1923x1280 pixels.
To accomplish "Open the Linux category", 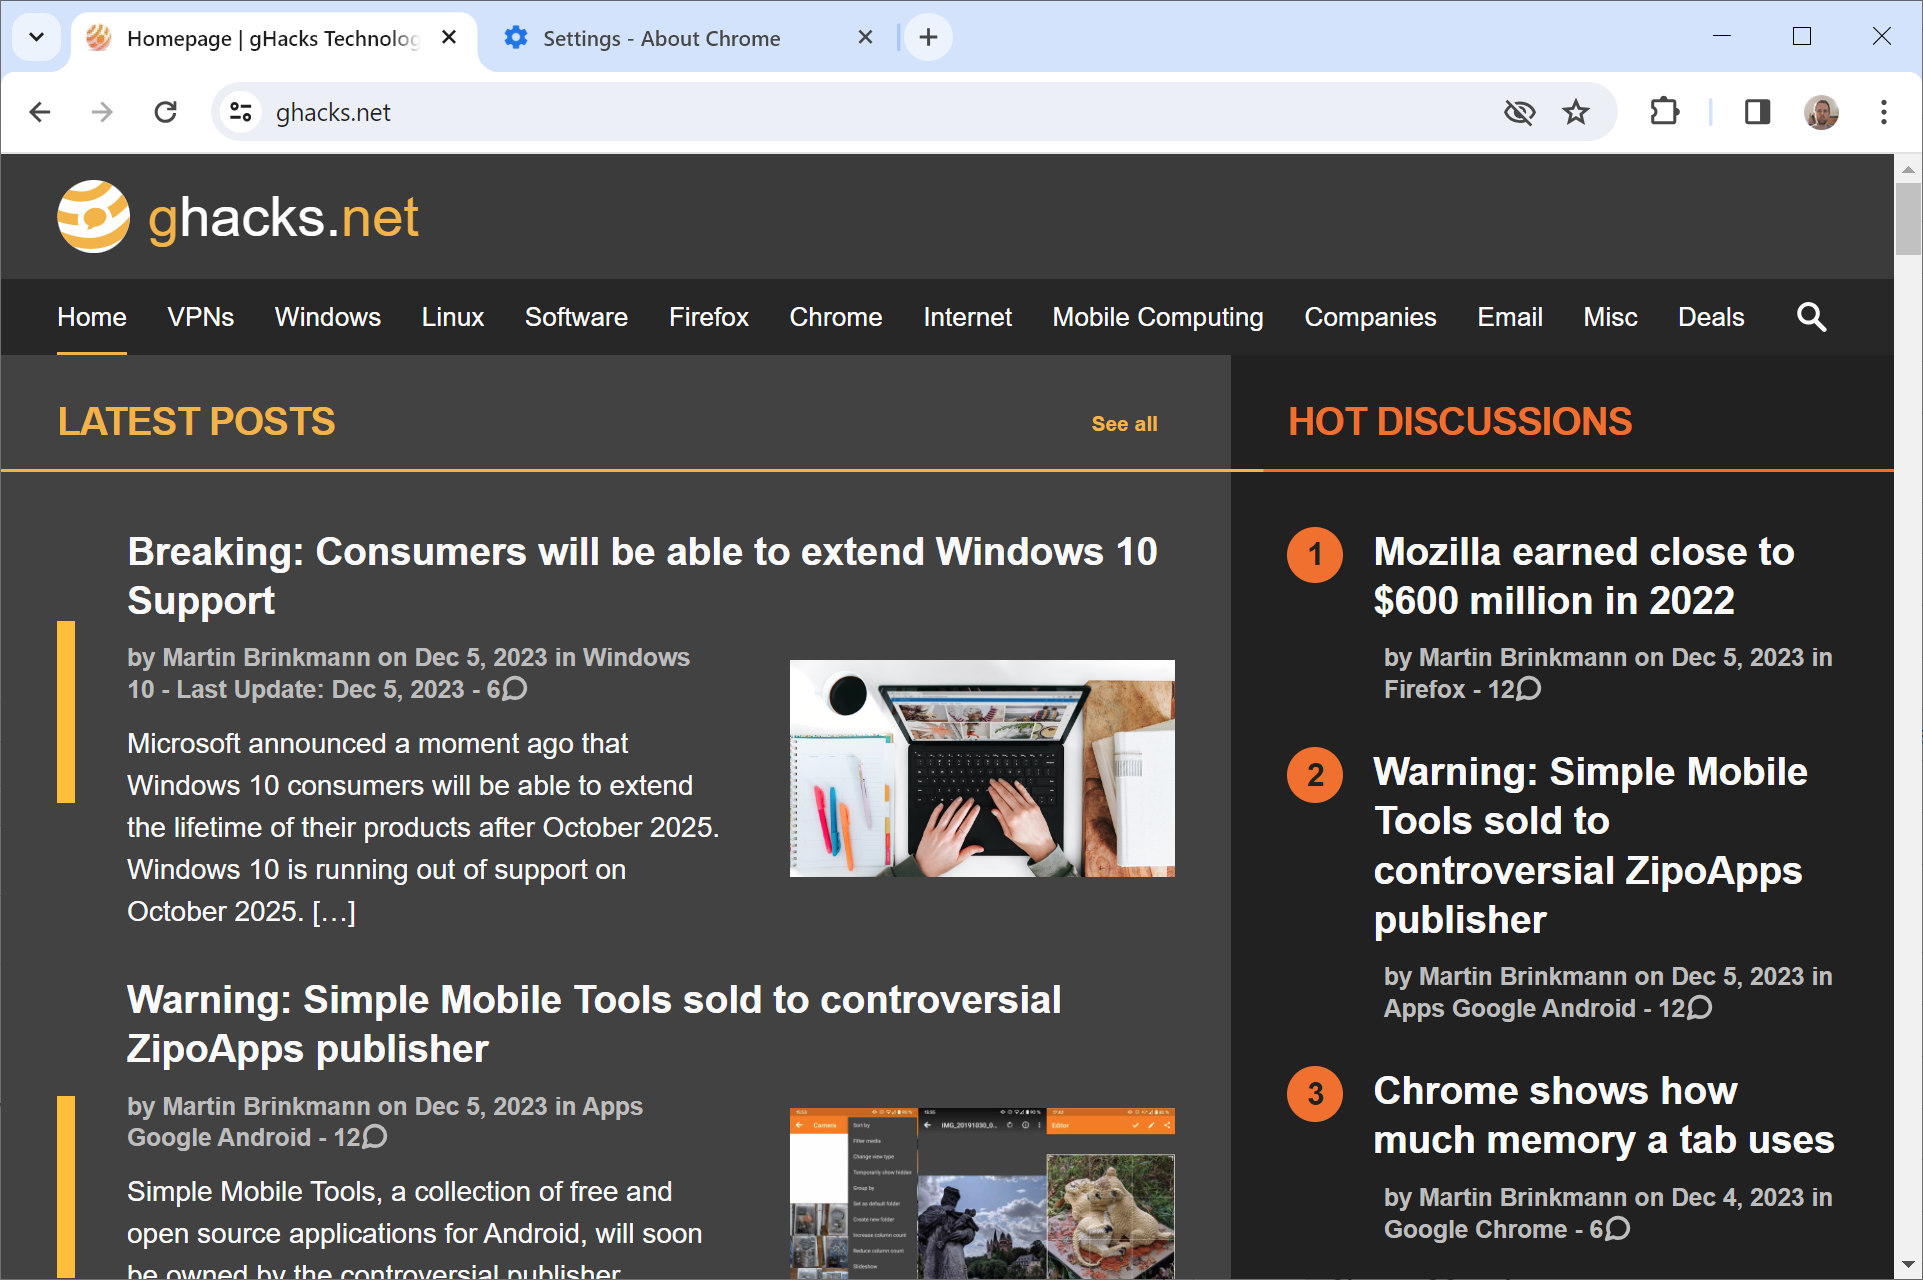I will [453, 318].
